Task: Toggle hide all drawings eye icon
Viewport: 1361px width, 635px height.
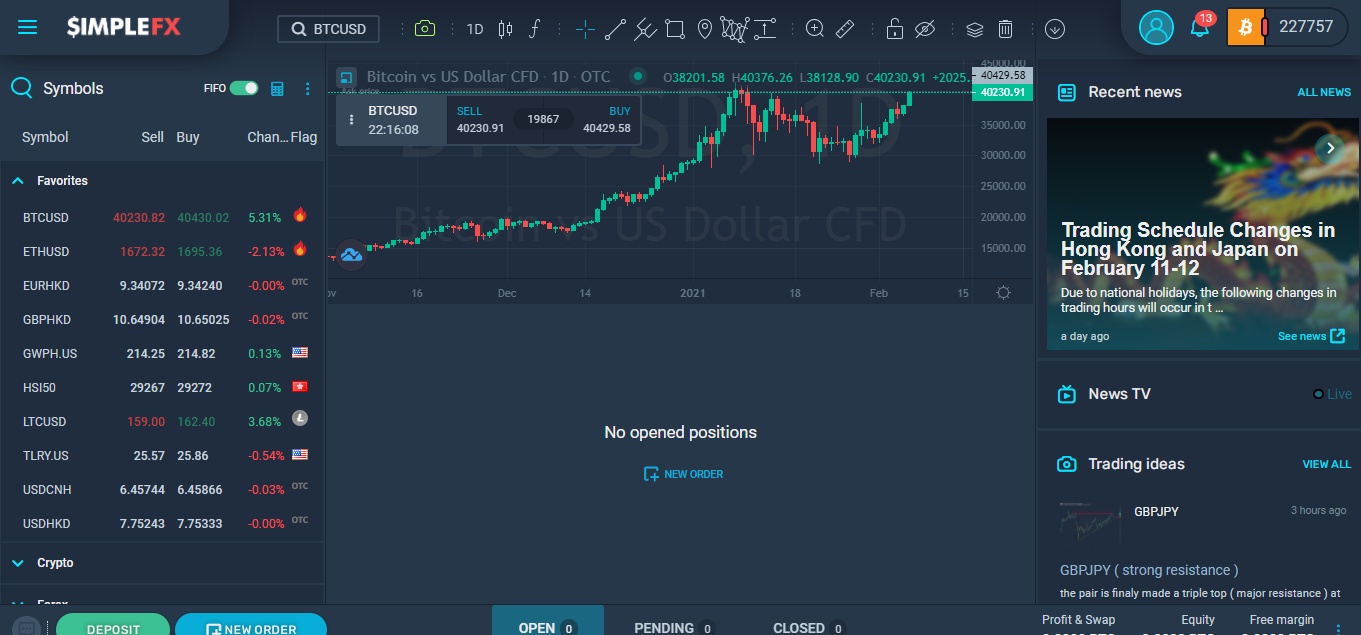Action: pyautogui.click(x=924, y=29)
